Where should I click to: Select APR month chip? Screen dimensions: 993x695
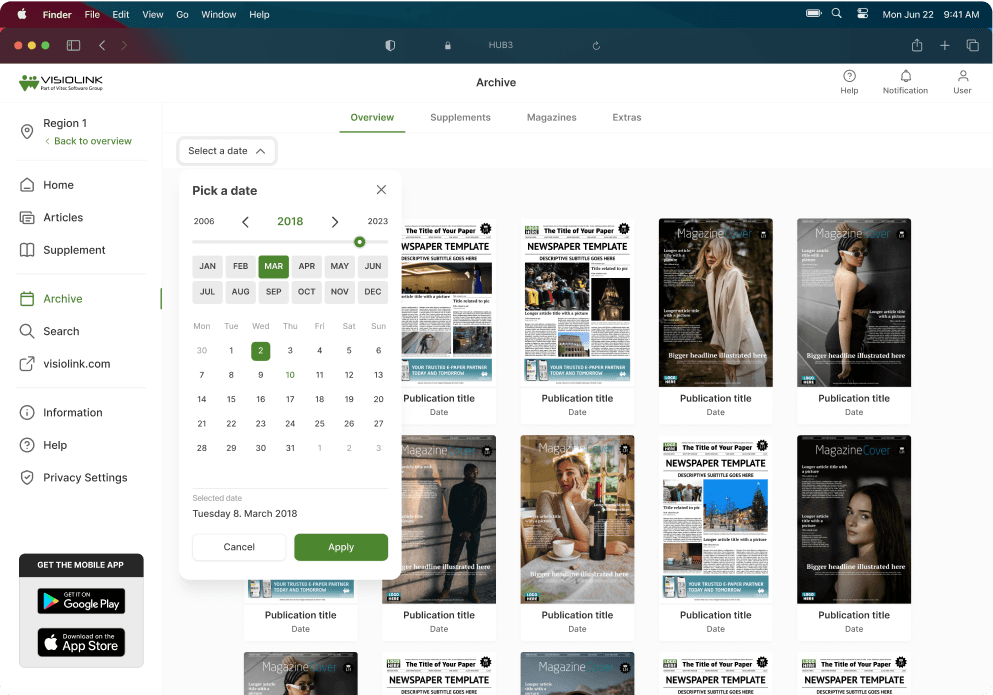(x=307, y=266)
